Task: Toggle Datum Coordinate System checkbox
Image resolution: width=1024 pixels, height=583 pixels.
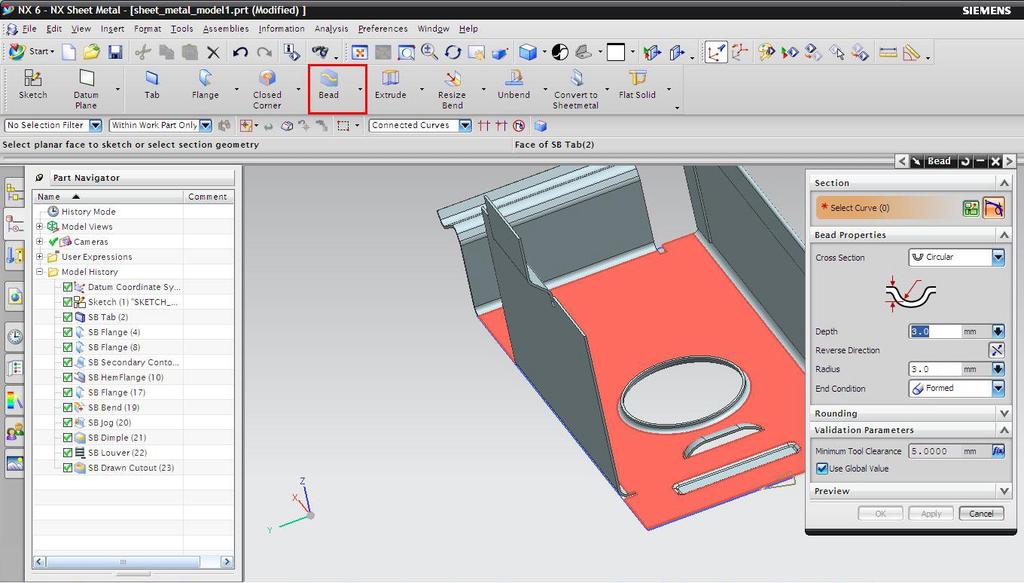Action: [x=67, y=287]
